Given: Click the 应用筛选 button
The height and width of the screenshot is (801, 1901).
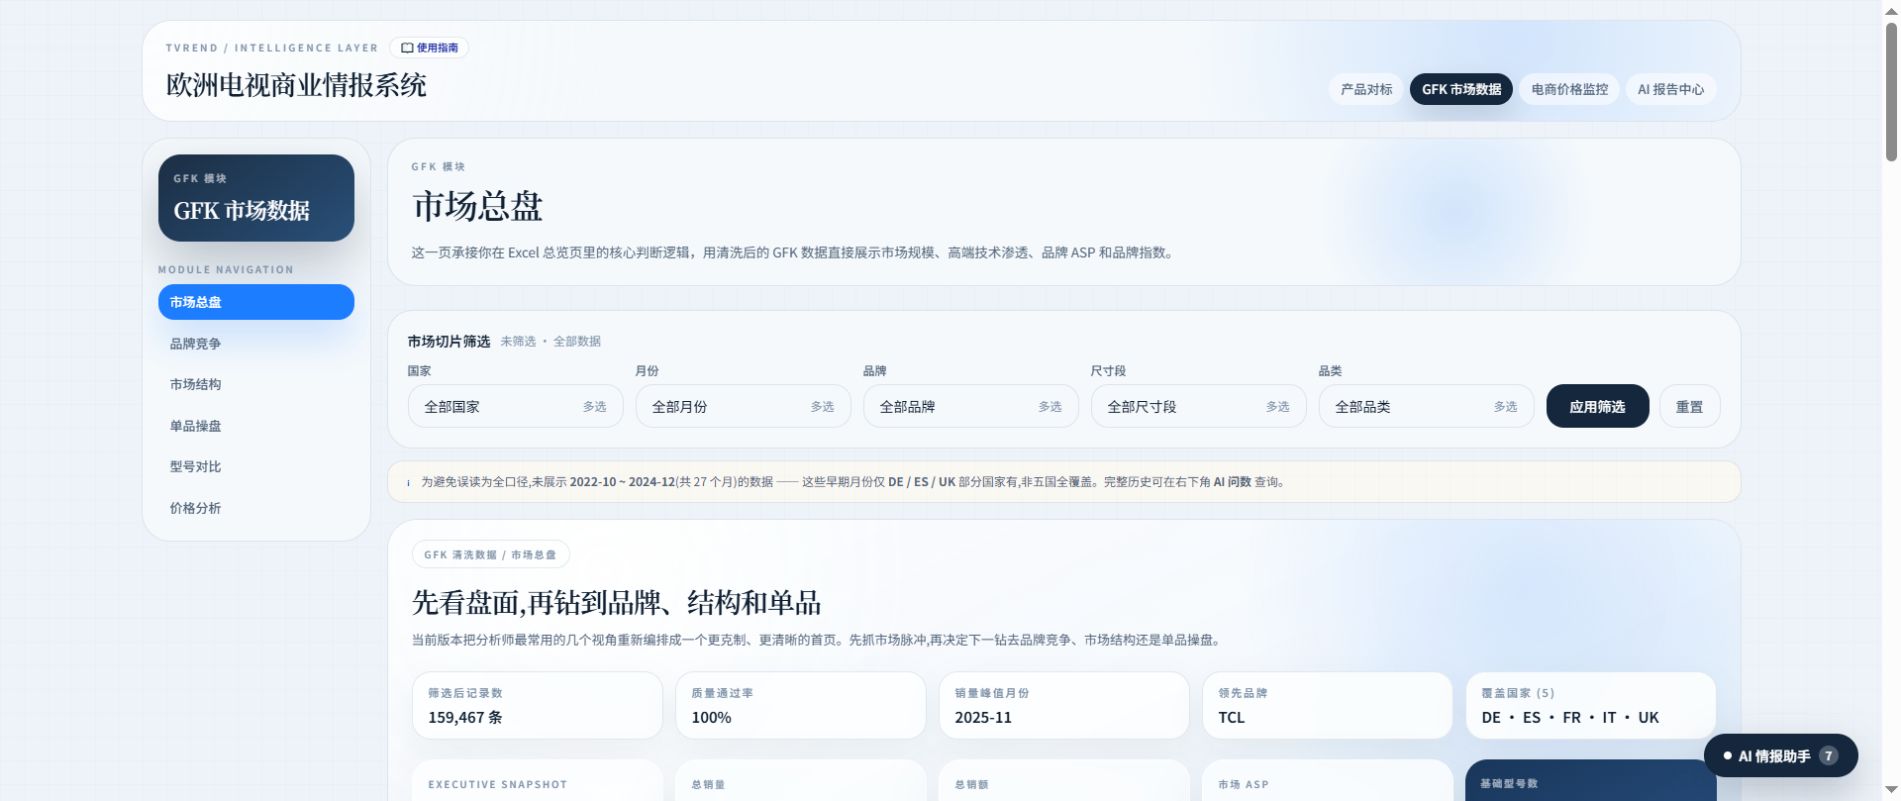Looking at the screenshot, I should (1597, 407).
